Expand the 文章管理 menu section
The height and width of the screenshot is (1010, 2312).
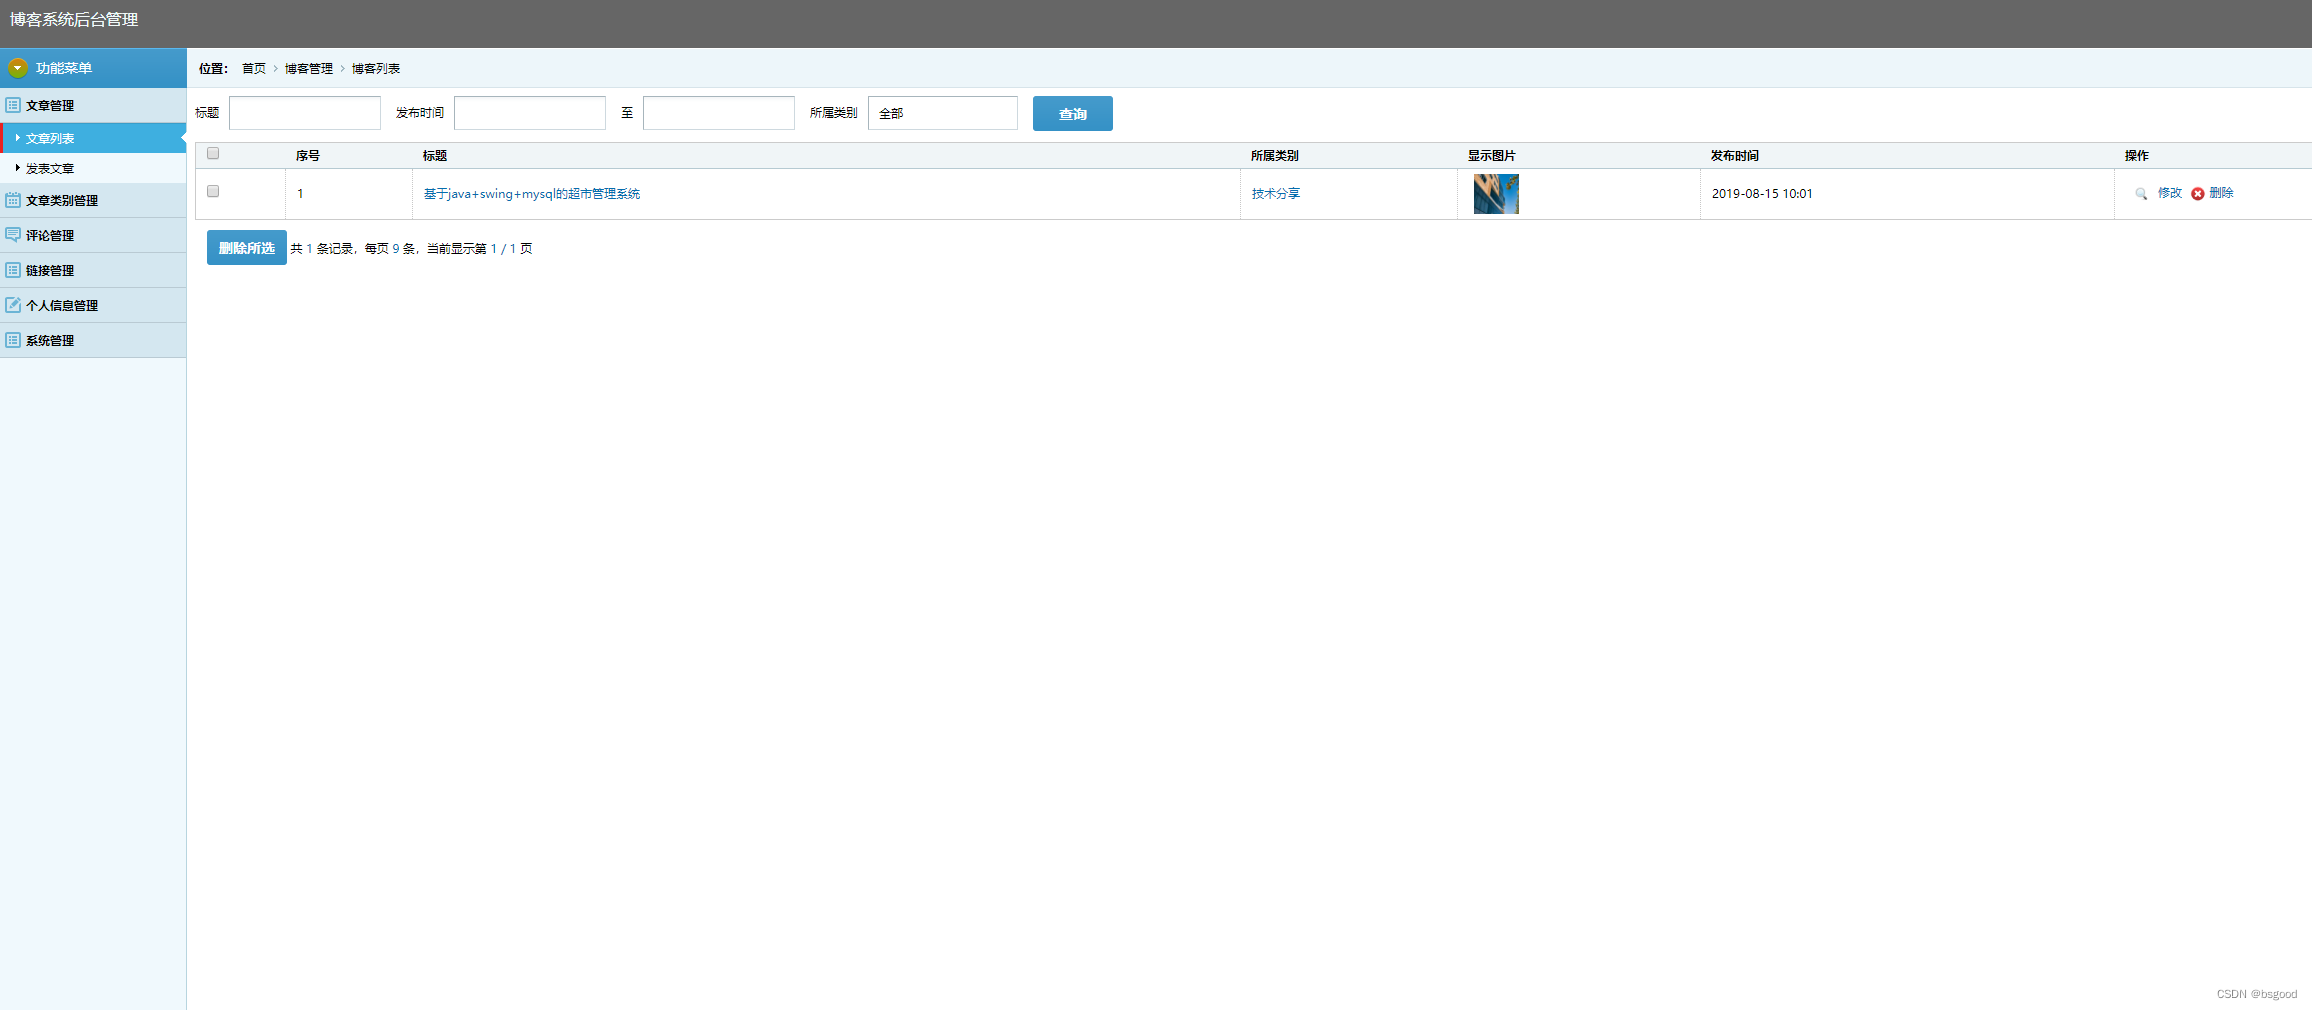(93, 105)
